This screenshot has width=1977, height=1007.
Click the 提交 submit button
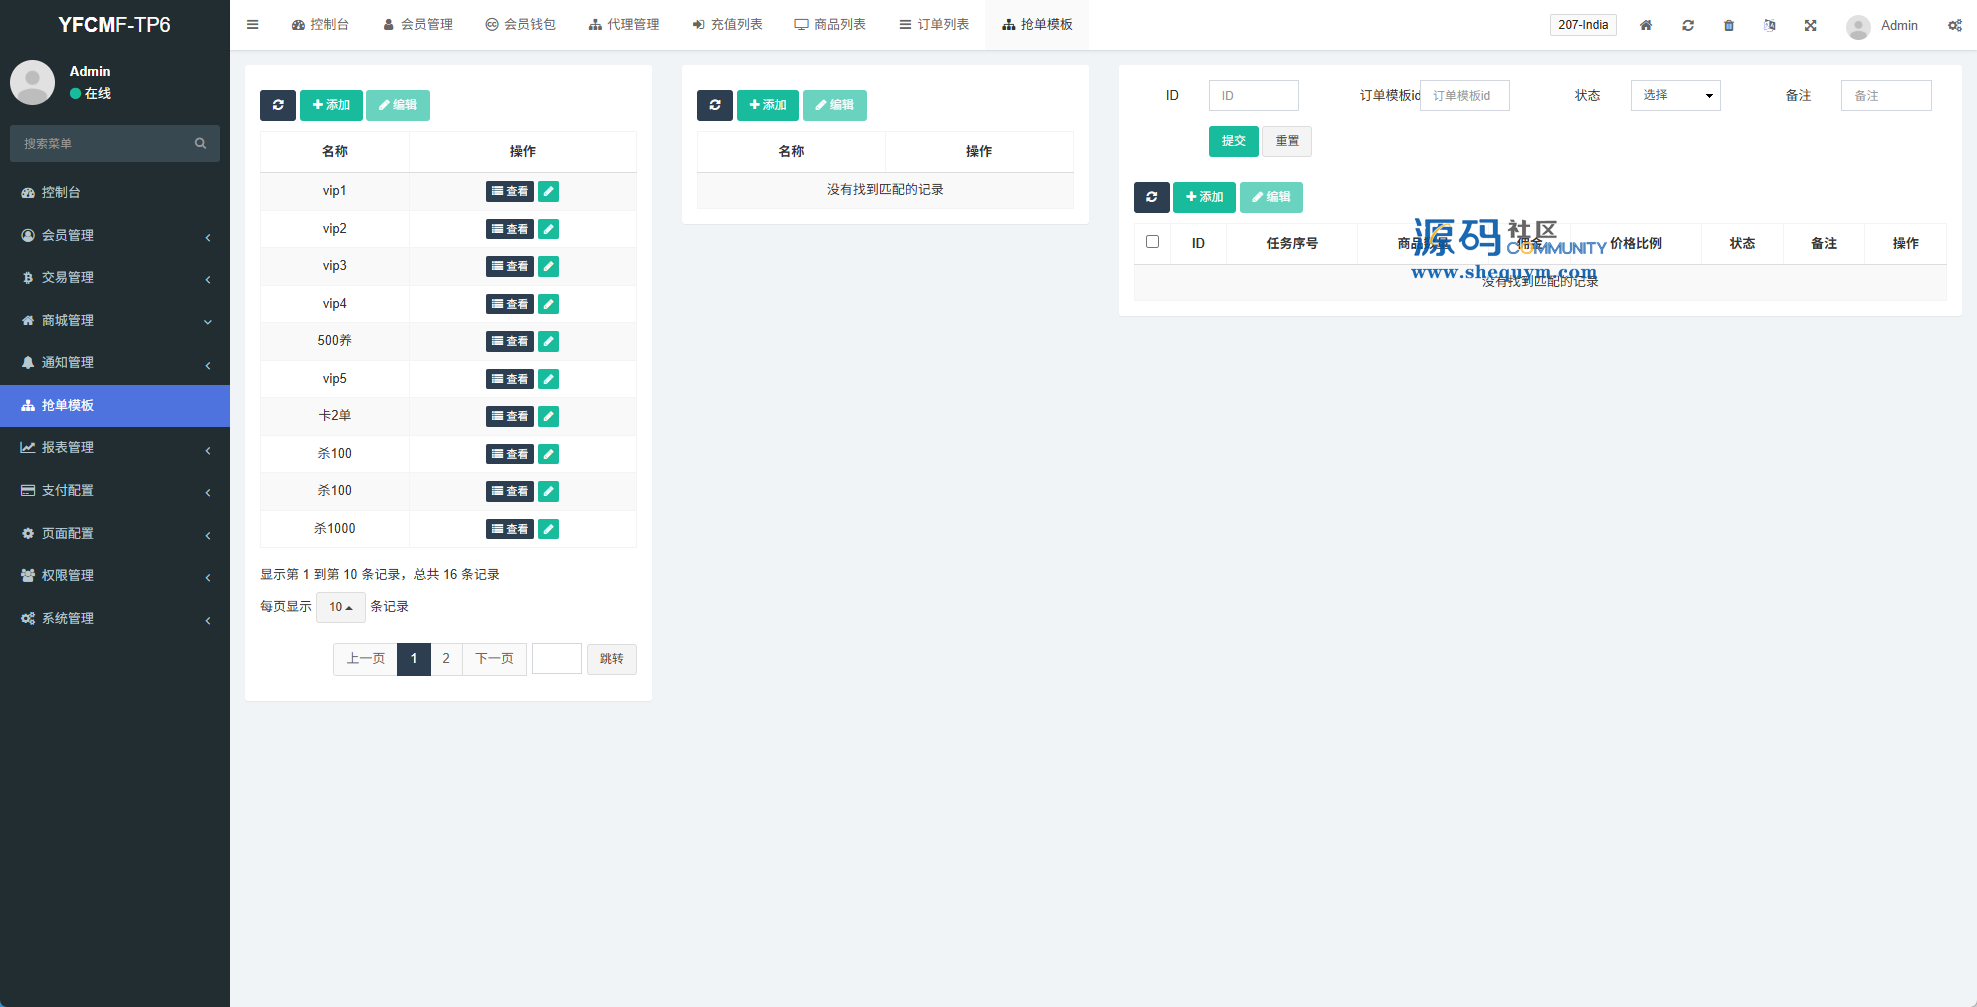pyautogui.click(x=1233, y=141)
